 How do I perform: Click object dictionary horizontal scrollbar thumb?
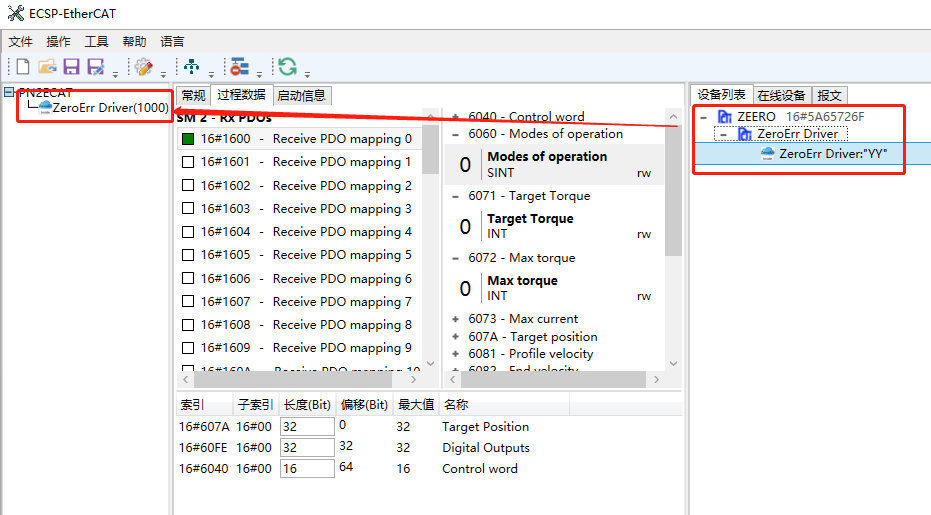click(x=553, y=379)
